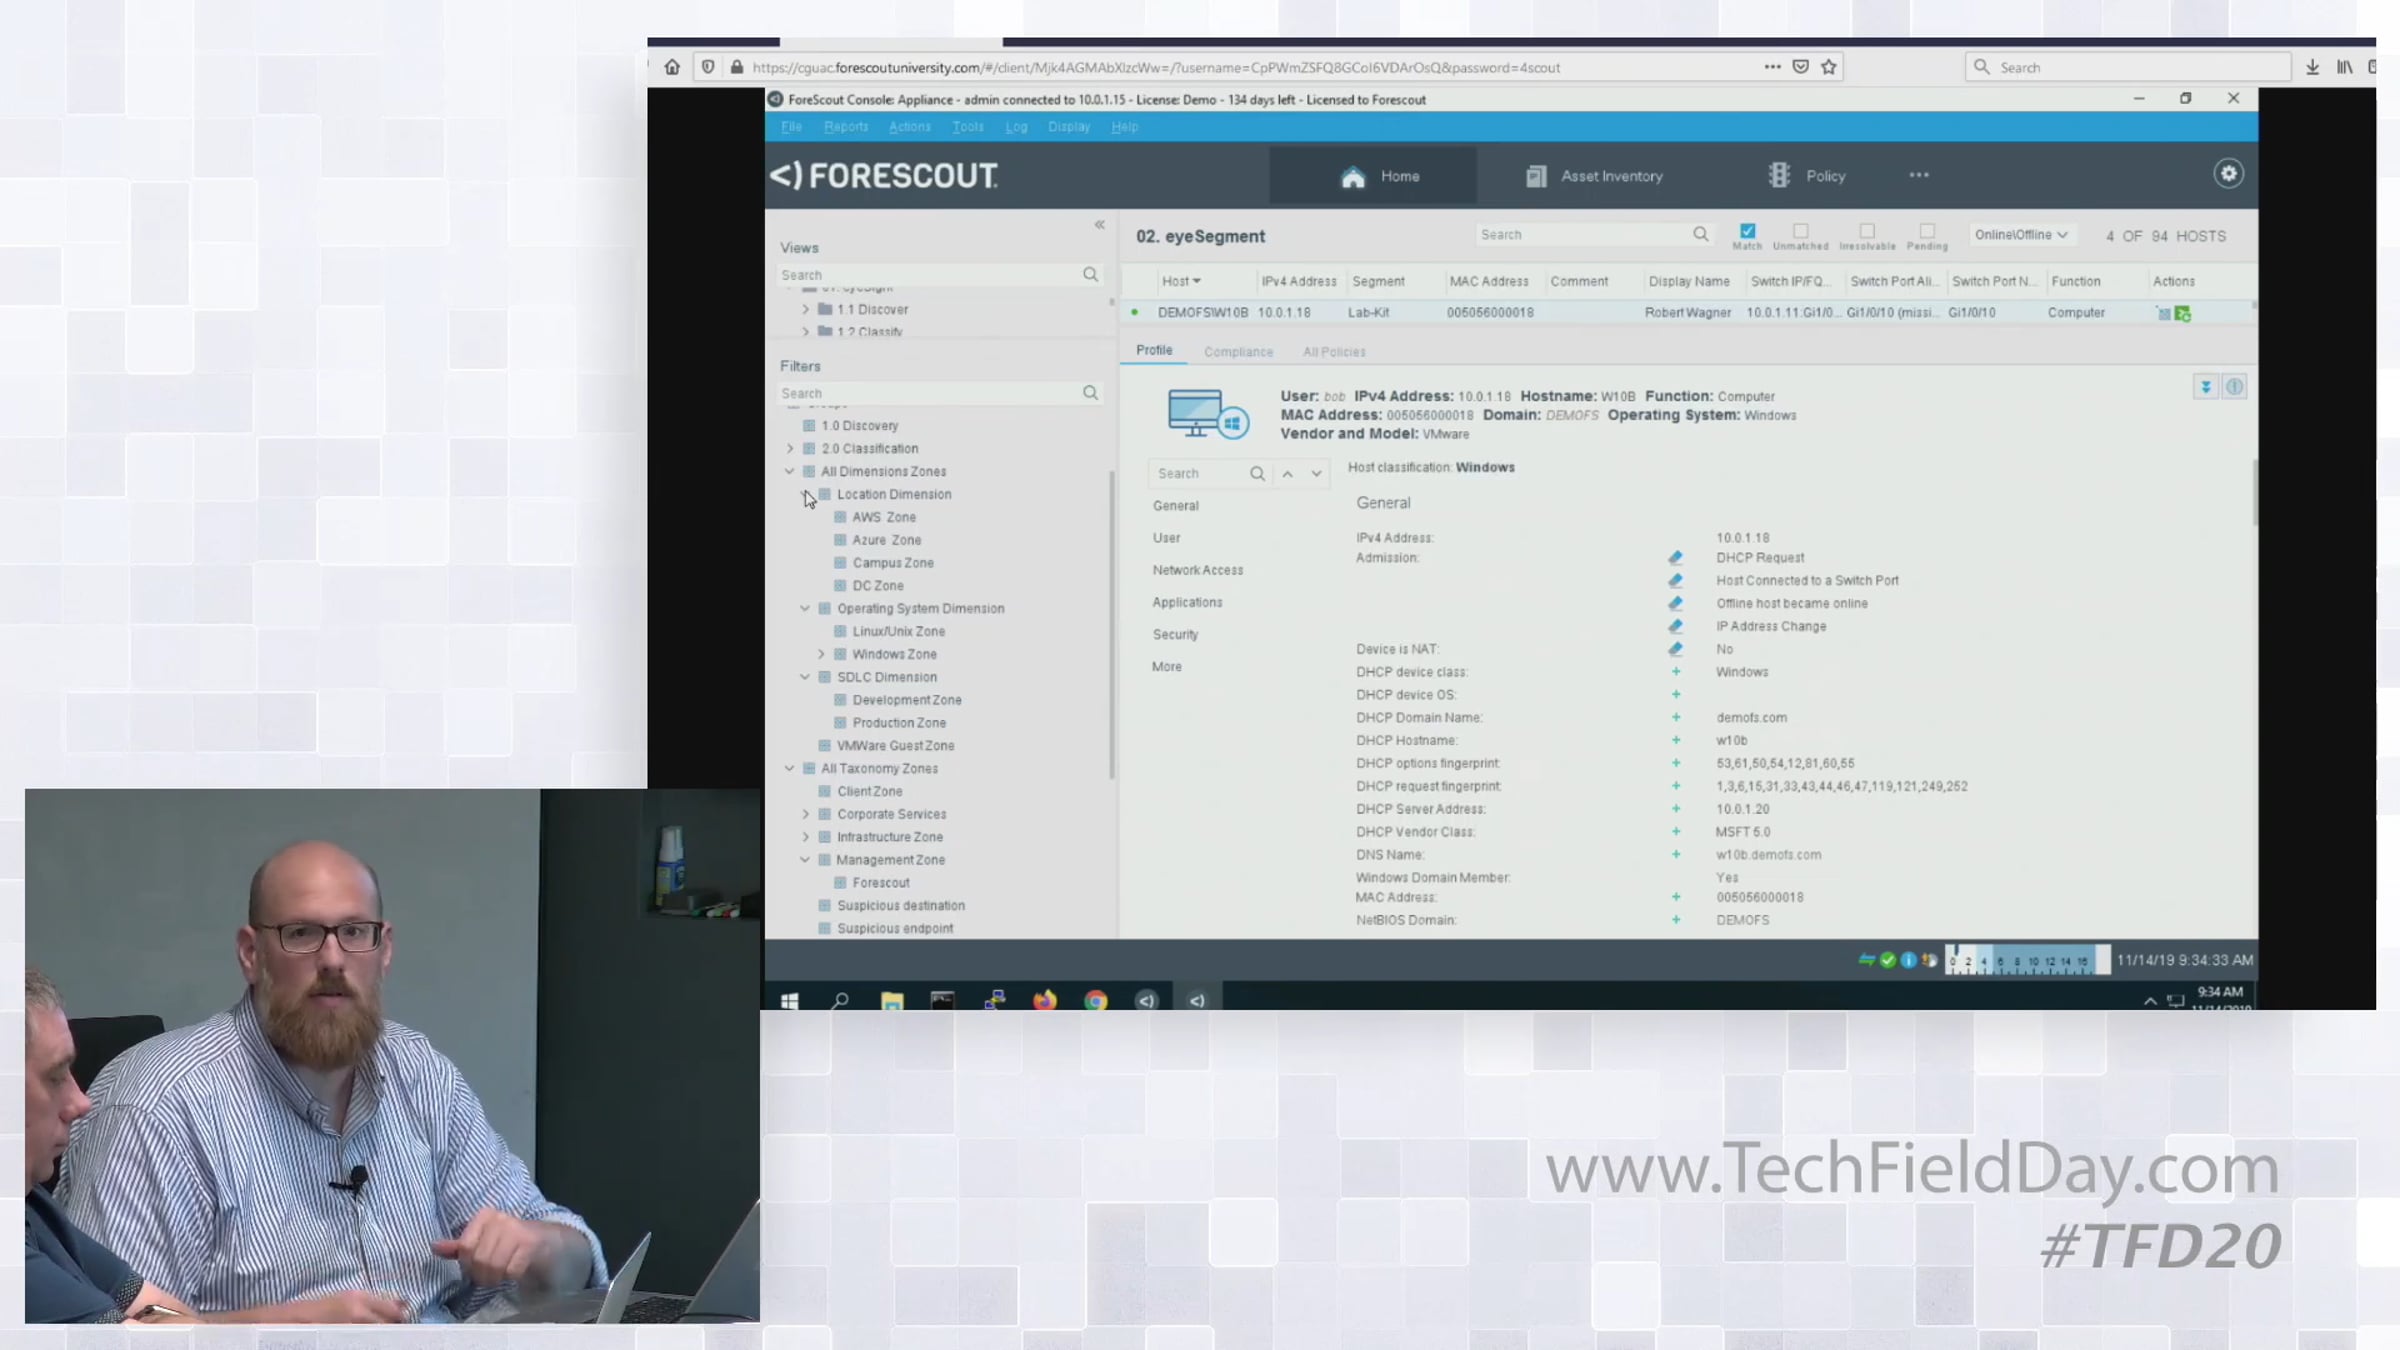Tick the Pending checkbox
The width and height of the screenshot is (2400, 1350).
coord(1927,231)
